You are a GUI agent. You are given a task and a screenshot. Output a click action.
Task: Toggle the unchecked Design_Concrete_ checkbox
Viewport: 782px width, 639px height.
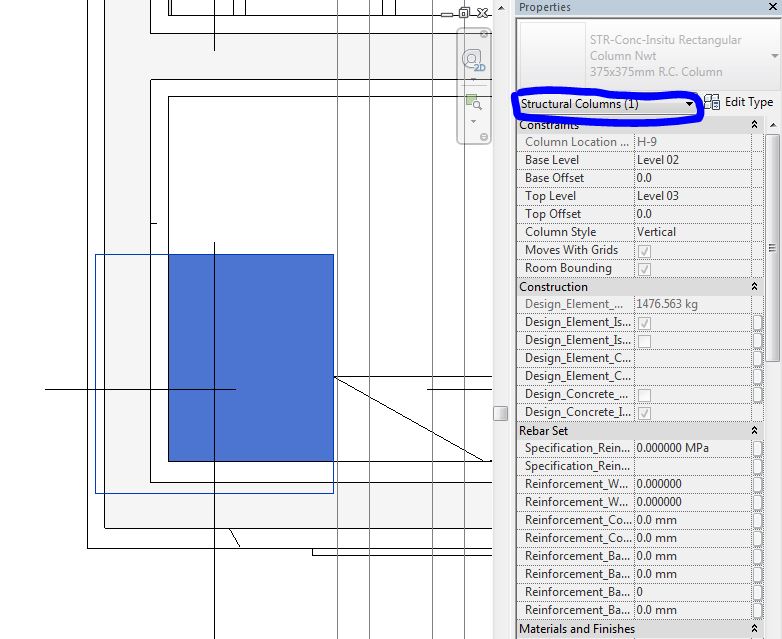pyautogui.click(x=644, y=395)
